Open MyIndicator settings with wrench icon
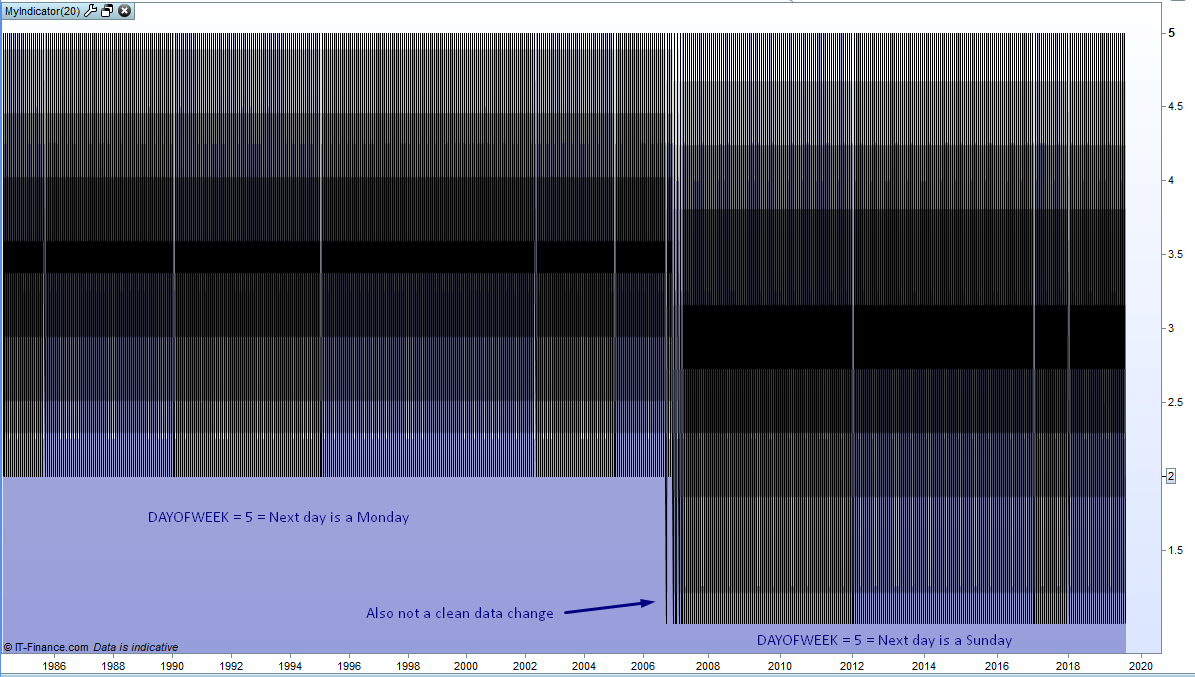This screenshot has width=1195, height=677. click(x=90, y=11)
